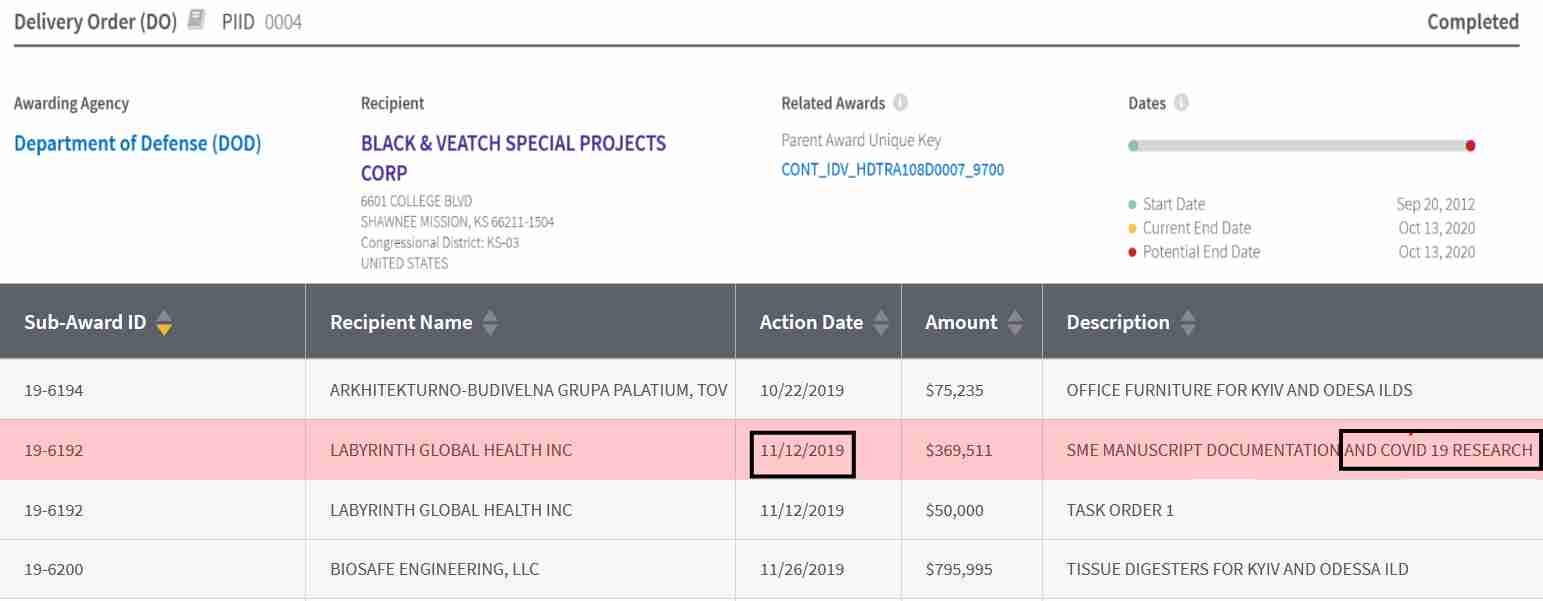1543x601 pixels.
Task: Sort by Action Date column arrows
Action: (x=881, y=322)
